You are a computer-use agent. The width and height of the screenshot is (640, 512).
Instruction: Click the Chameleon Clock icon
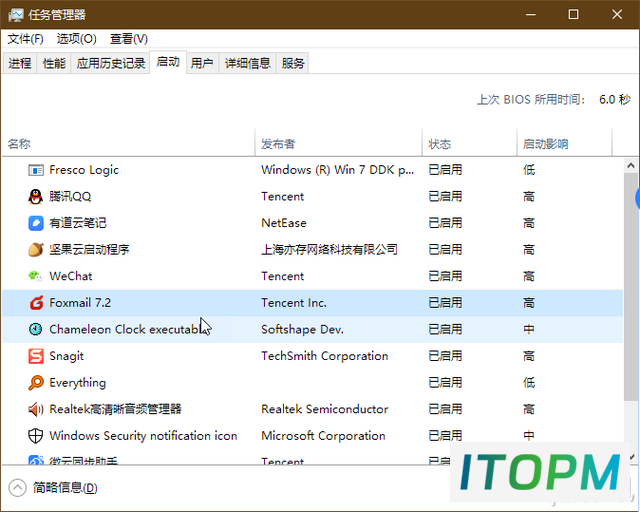pos(36,329)
